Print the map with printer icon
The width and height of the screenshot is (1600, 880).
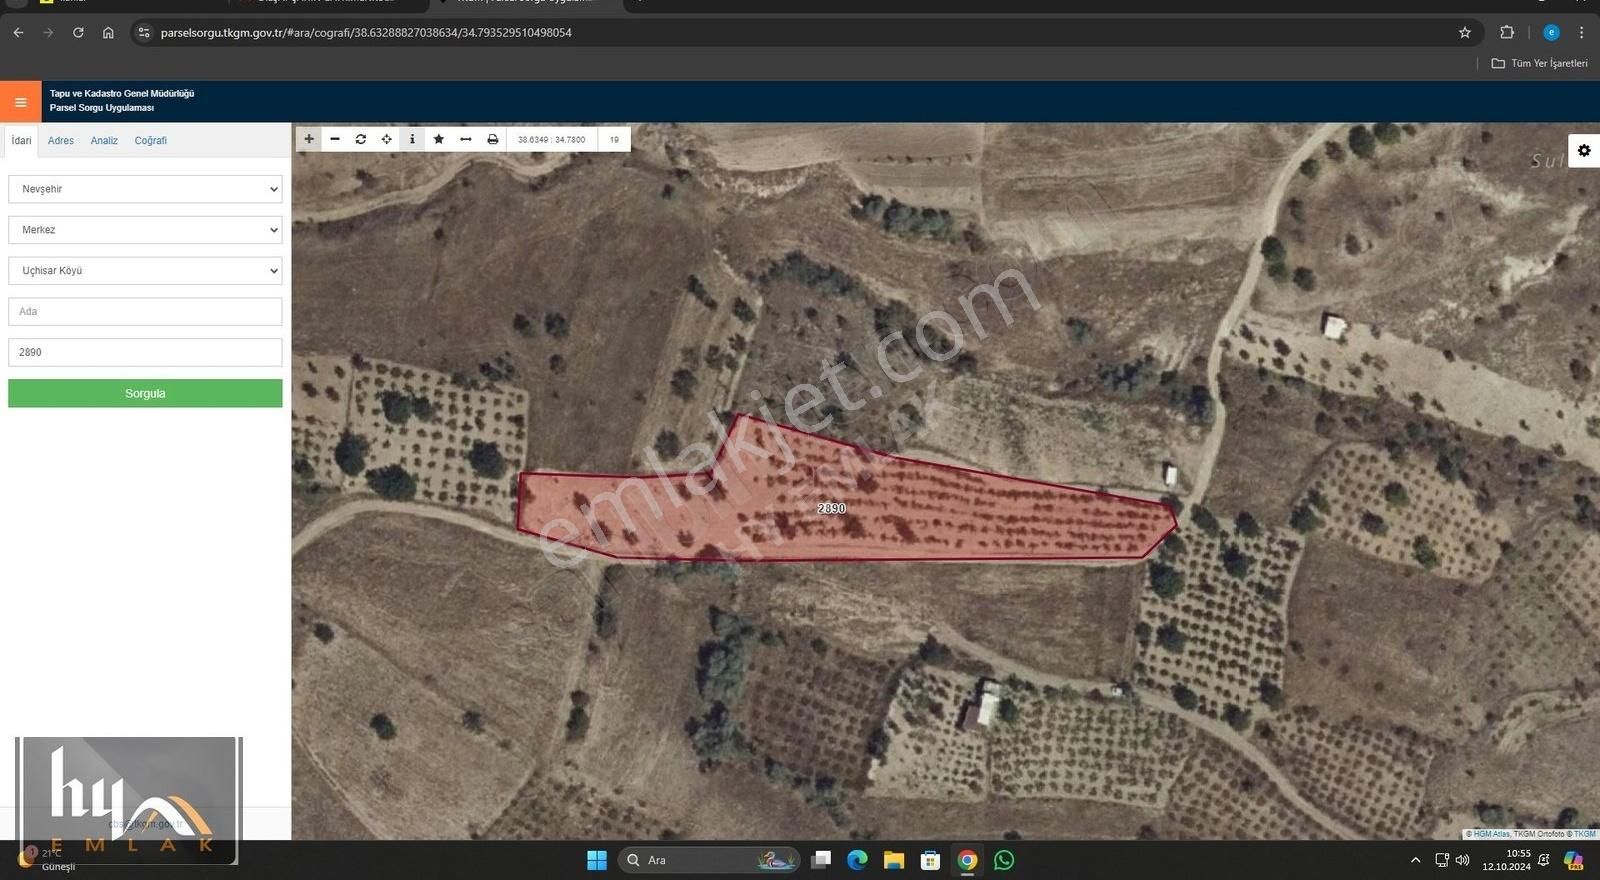[492, 139]
